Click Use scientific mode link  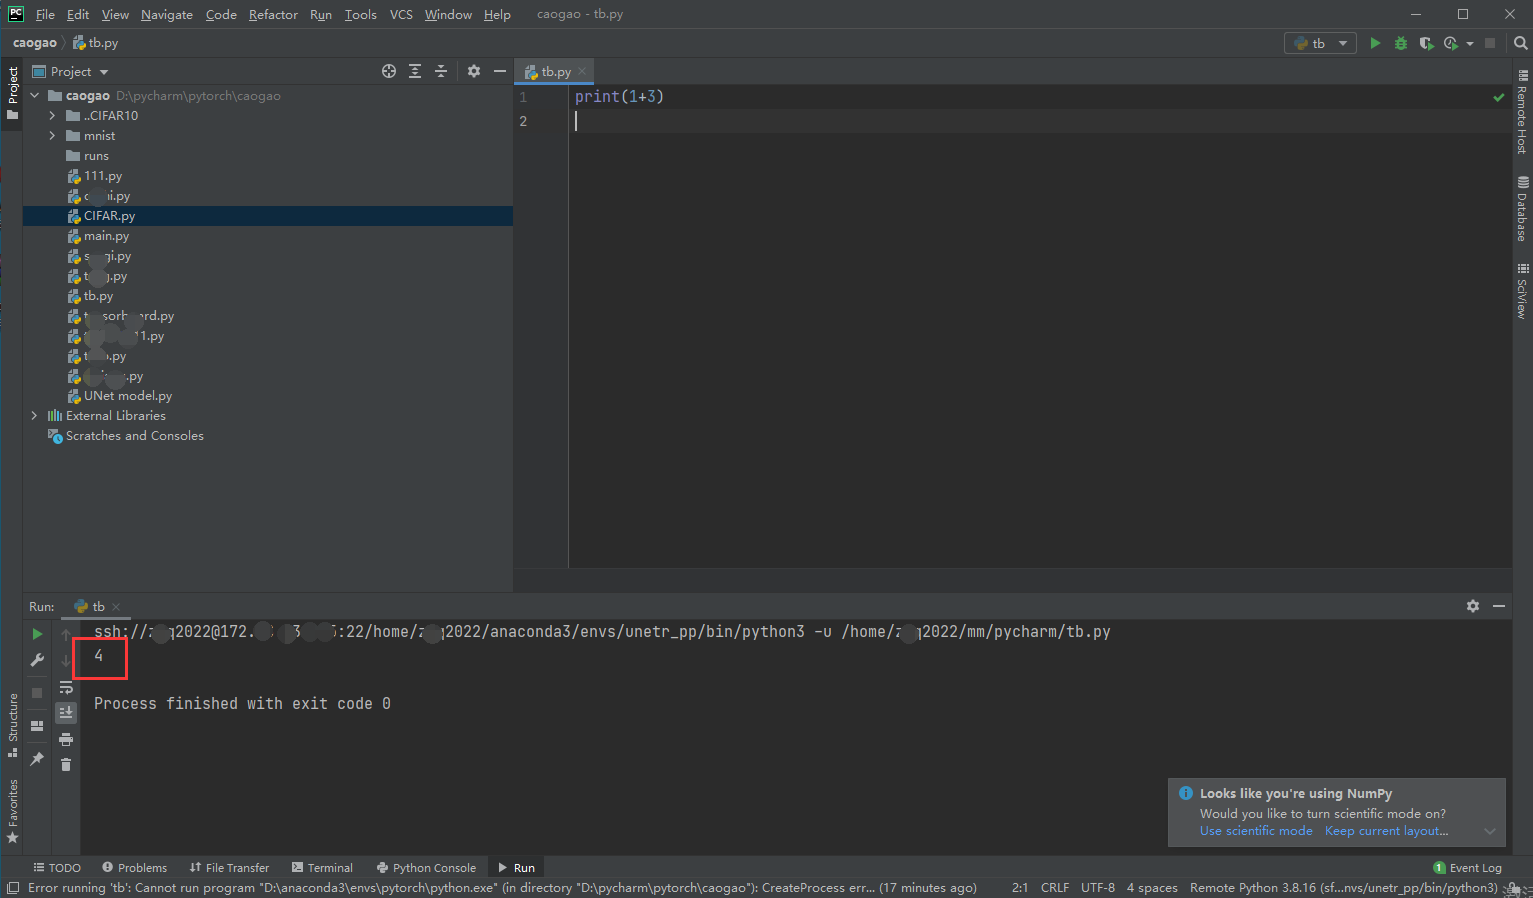pos(1256,831)
